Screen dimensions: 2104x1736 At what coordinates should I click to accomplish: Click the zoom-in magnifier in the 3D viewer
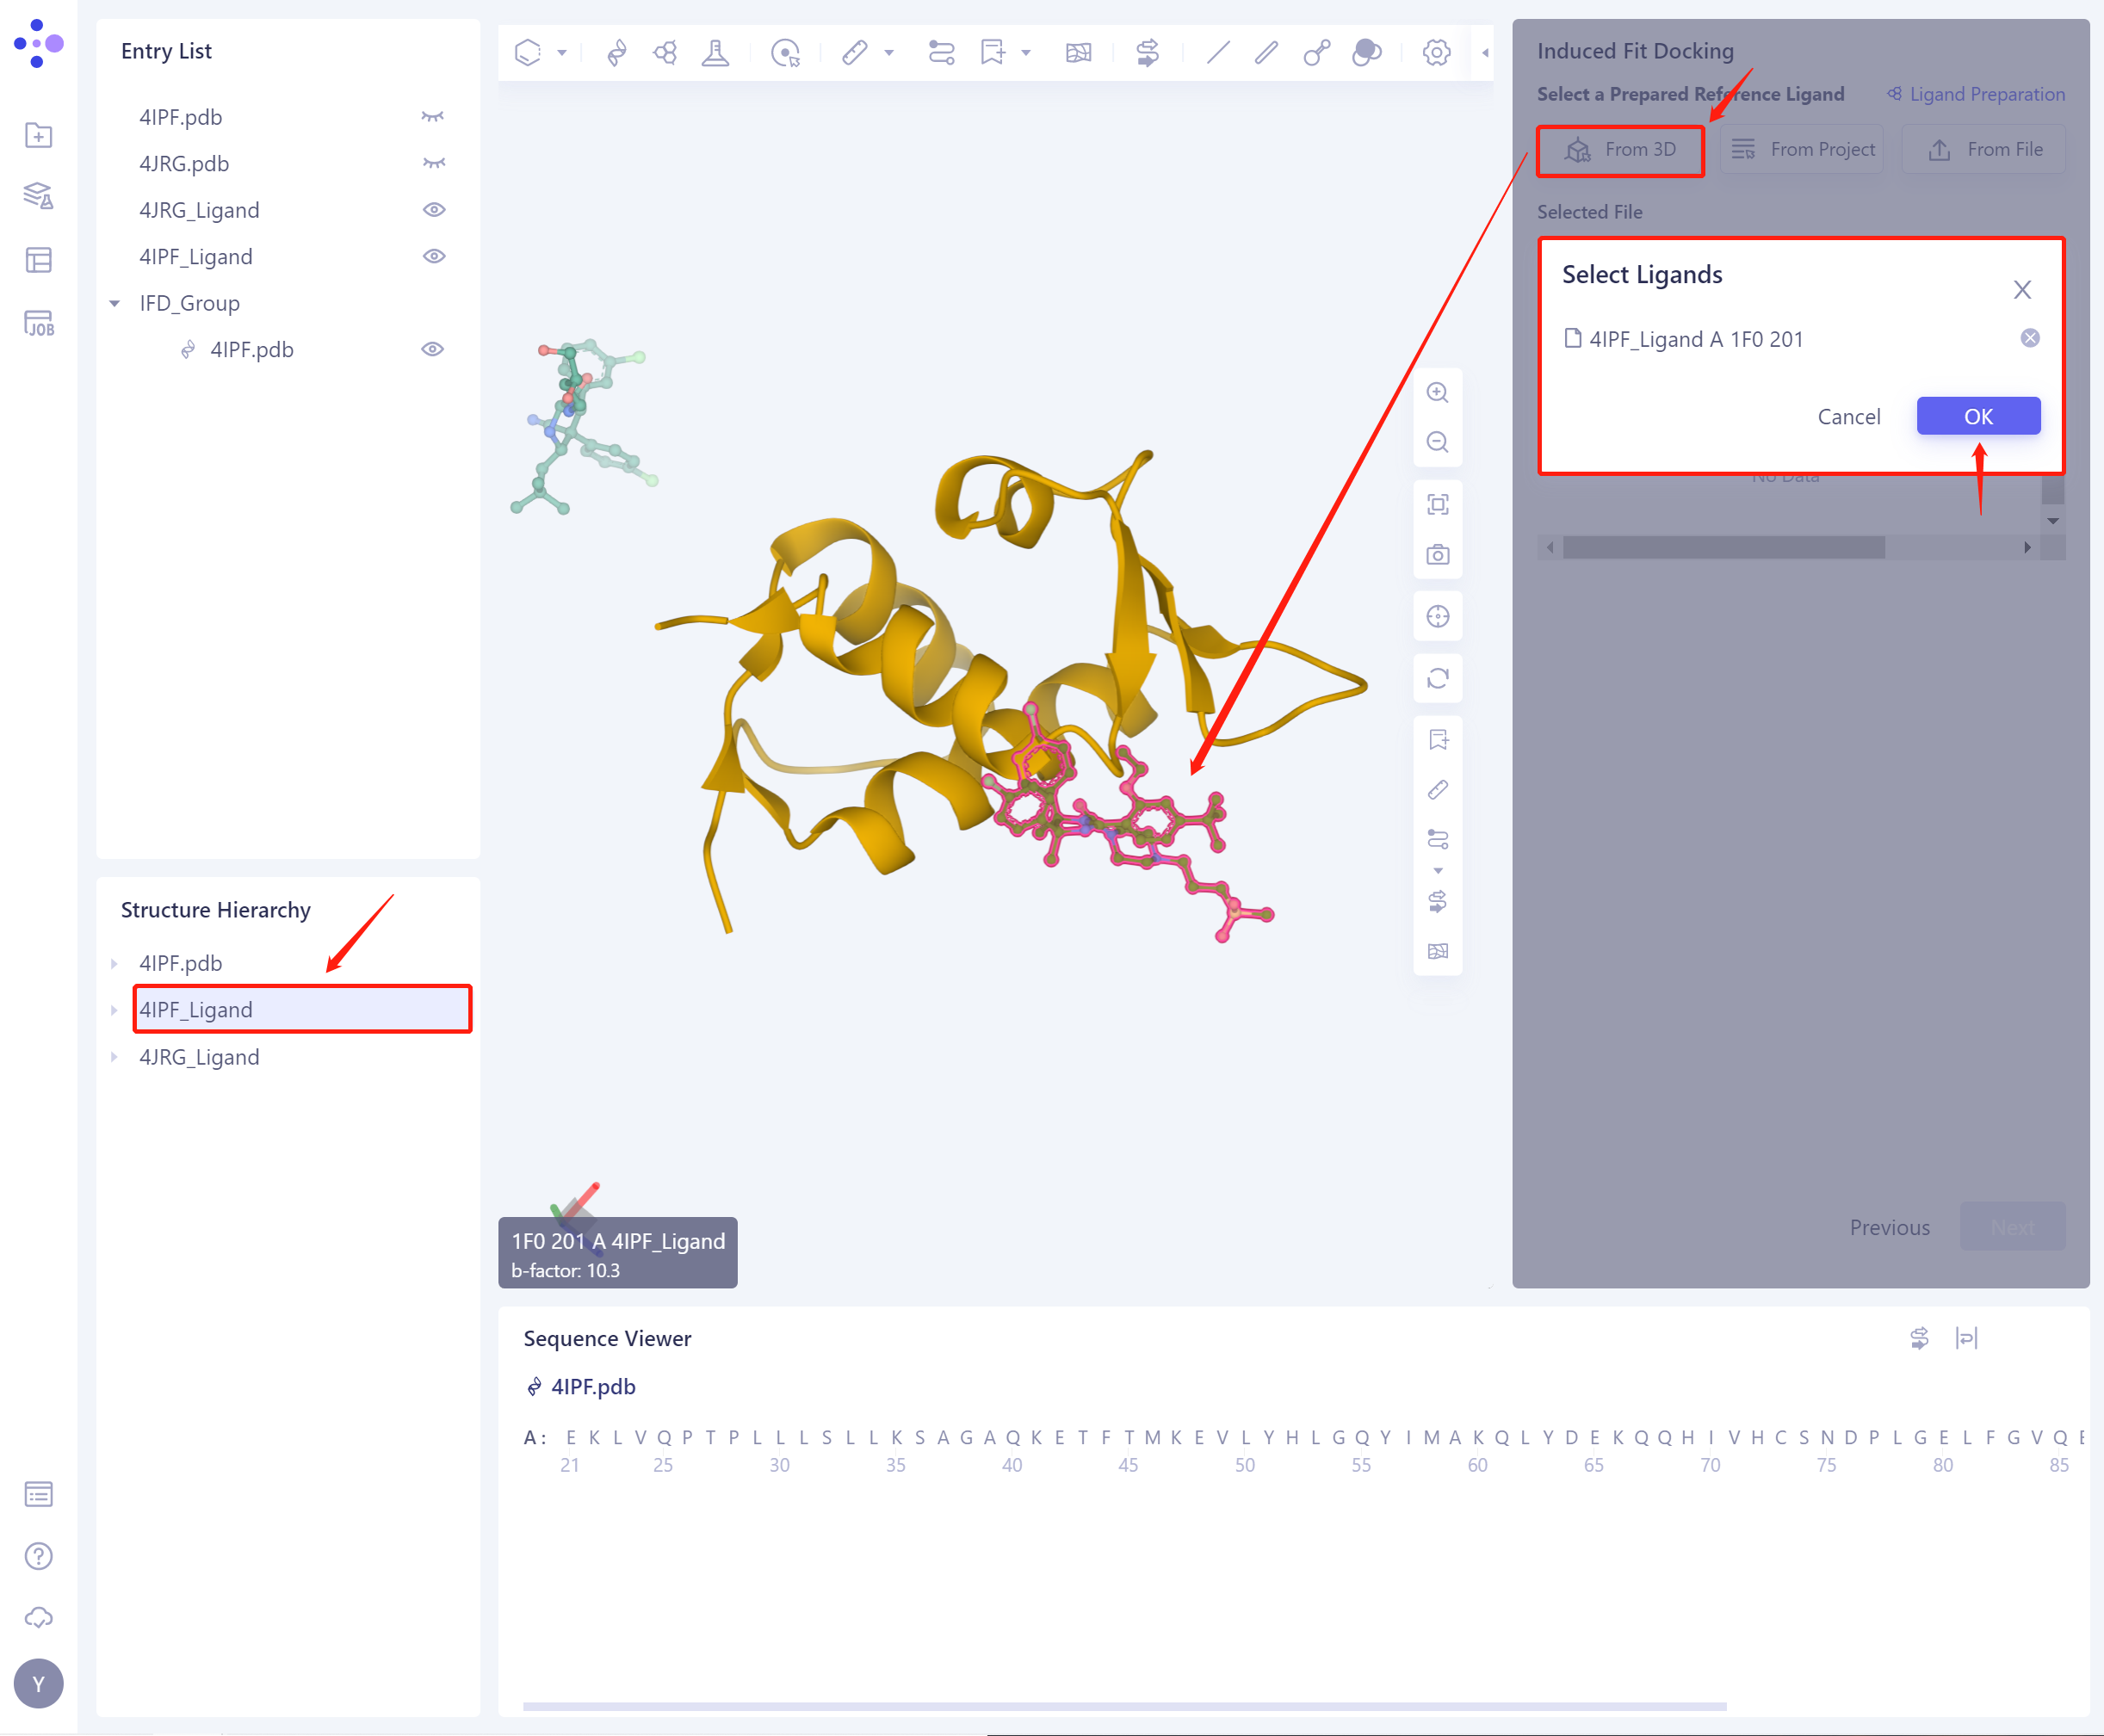pos(1438,392)
